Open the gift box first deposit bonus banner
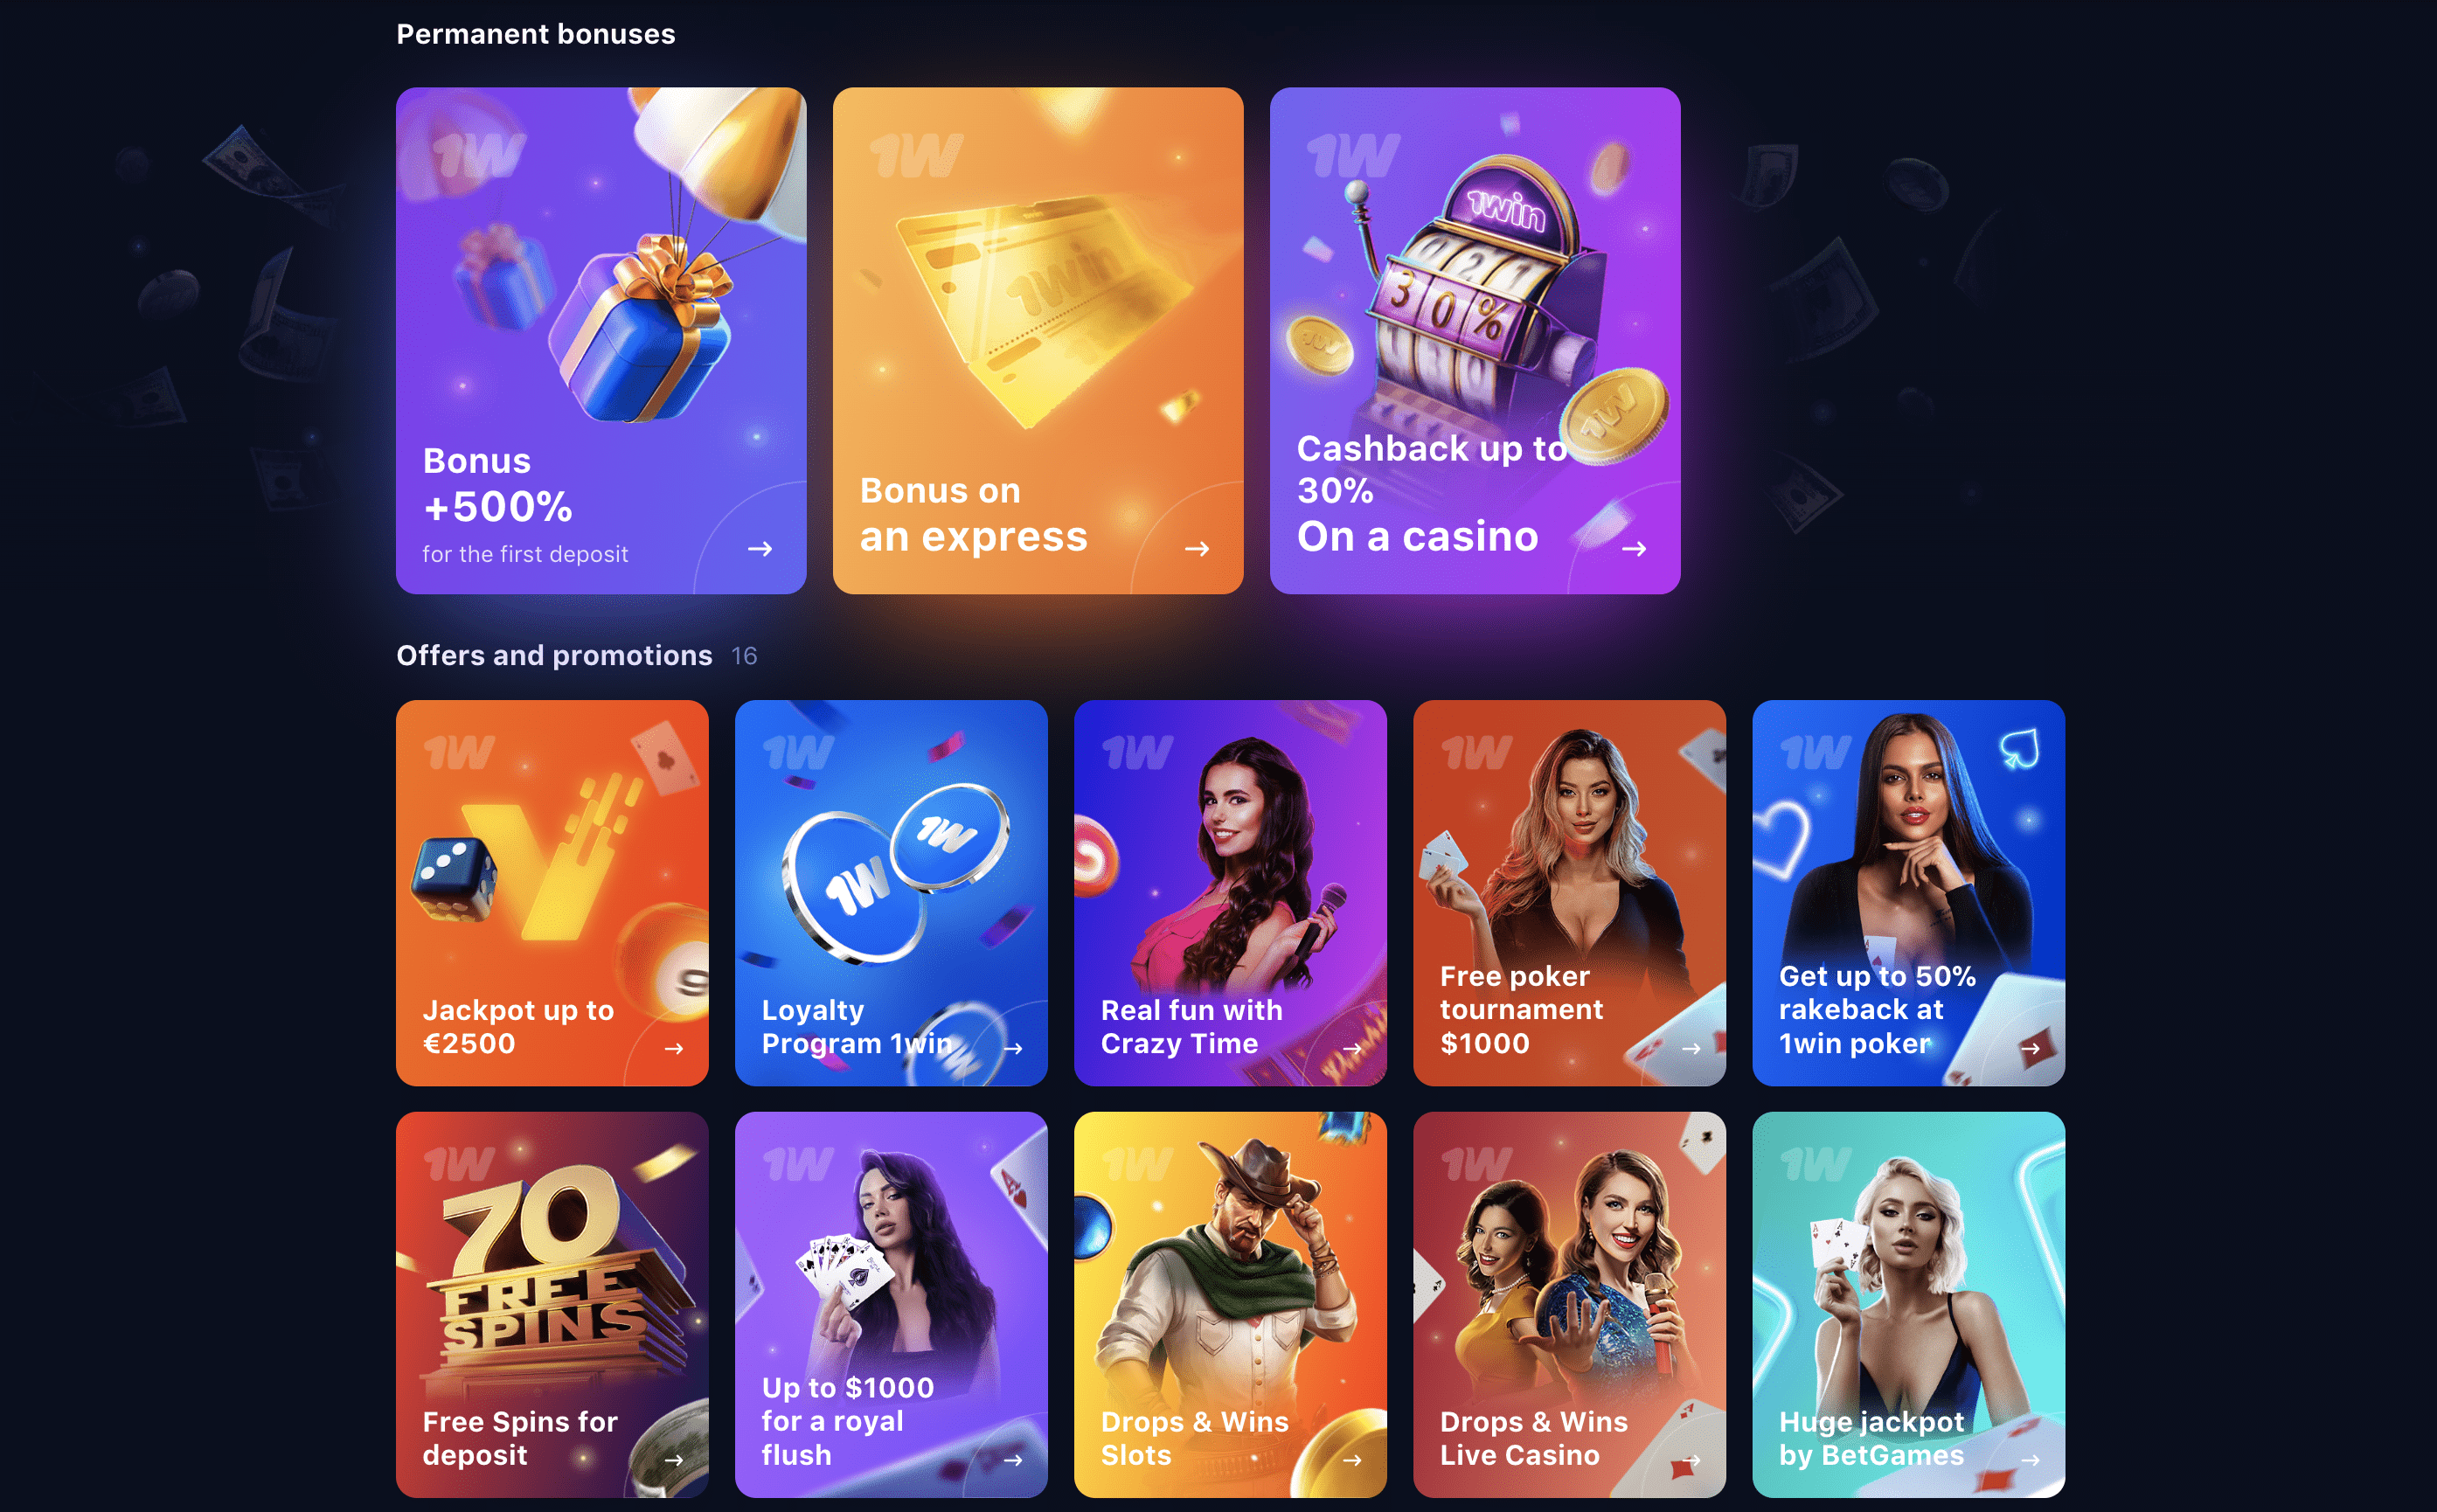The image size is (2437, 1512). 601,340
